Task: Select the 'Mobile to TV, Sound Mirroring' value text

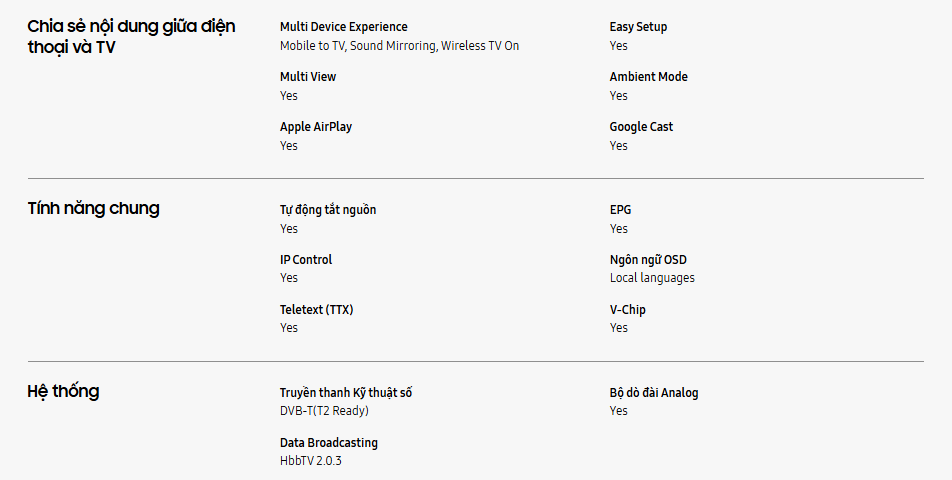Action: click(x=399, y=46)
